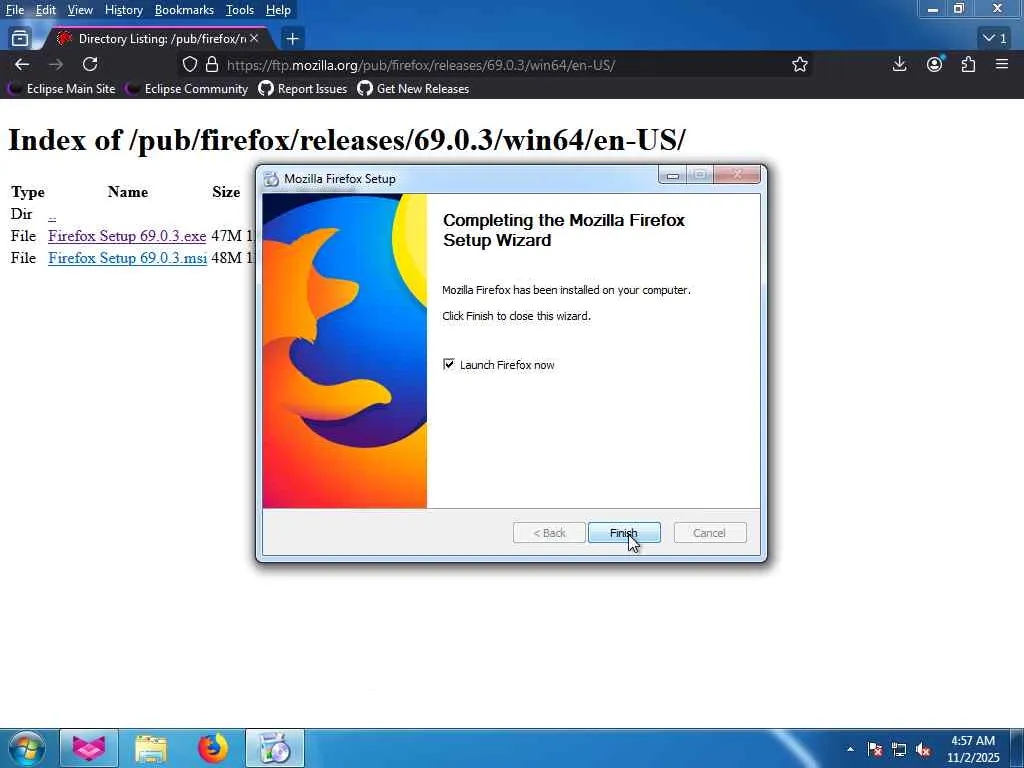Uncheck Launch Firefox now checkbox
The width and height of the screenshot is (1024, 768).
449,364
